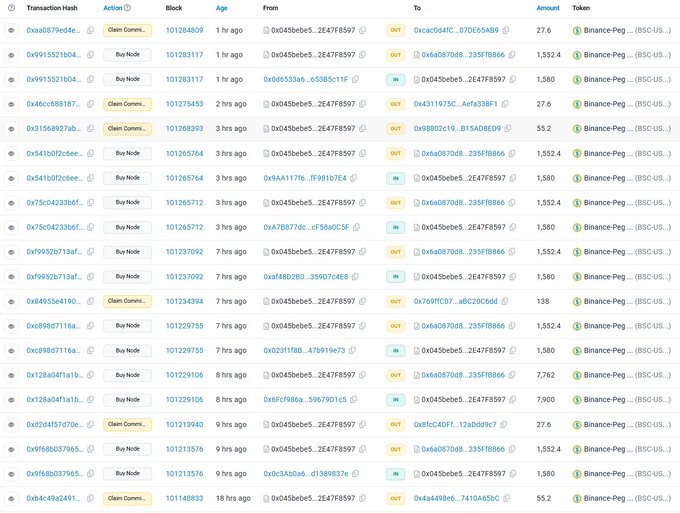
Task: Toggle quick view eye for 0x84955e4190
Action: [x=11, y=301]
